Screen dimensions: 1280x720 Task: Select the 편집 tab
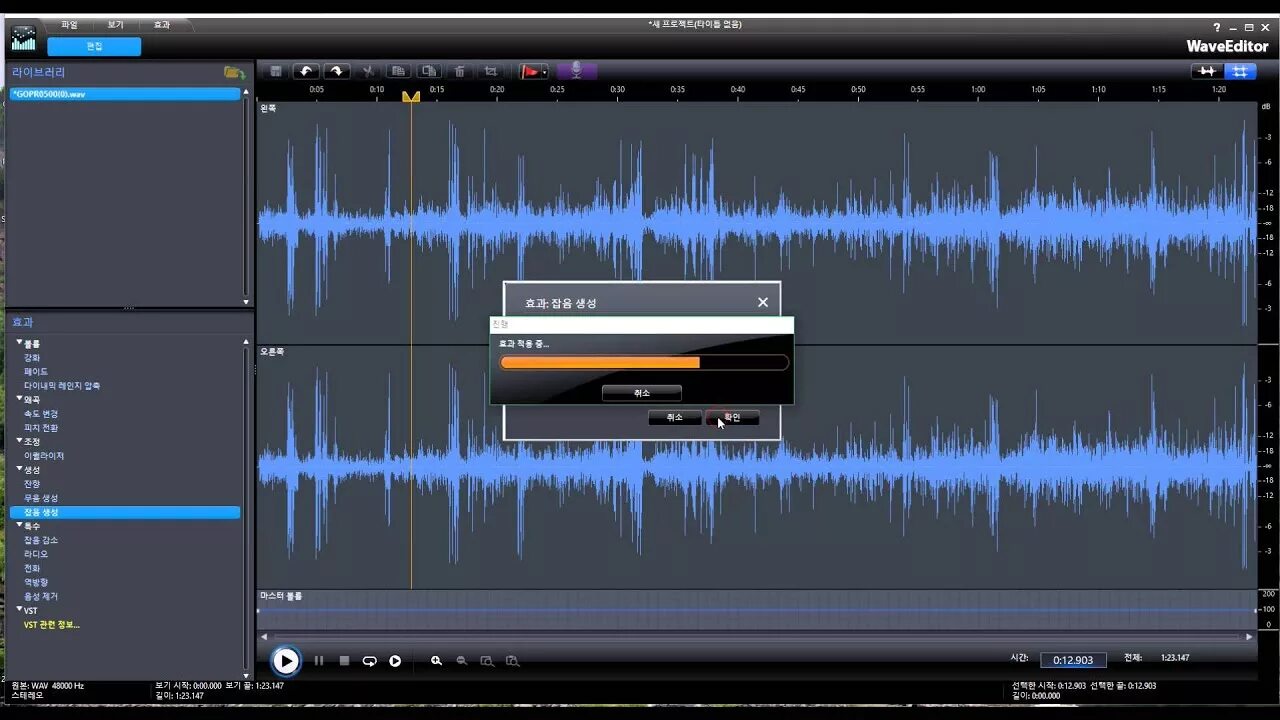point(94,46)
